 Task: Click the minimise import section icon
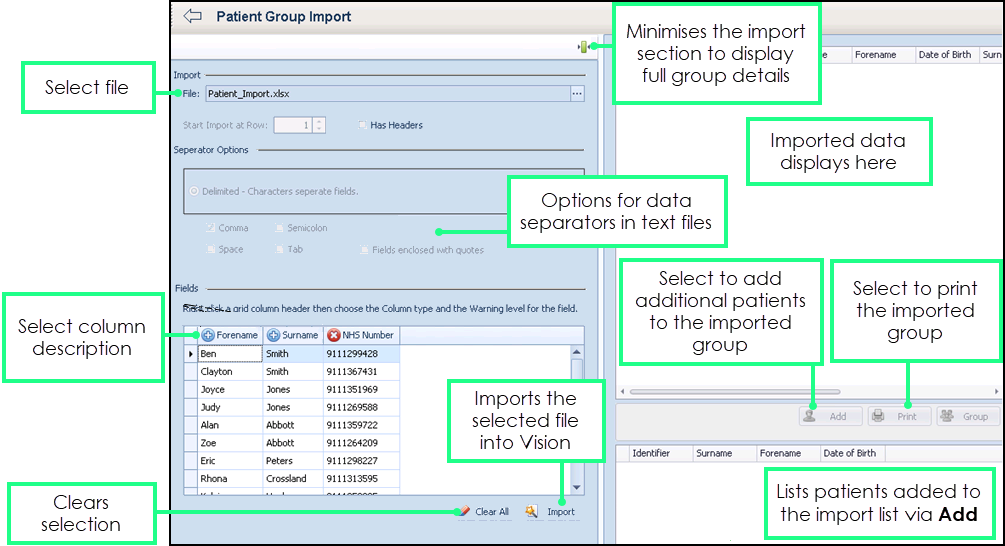click(582, 46)
